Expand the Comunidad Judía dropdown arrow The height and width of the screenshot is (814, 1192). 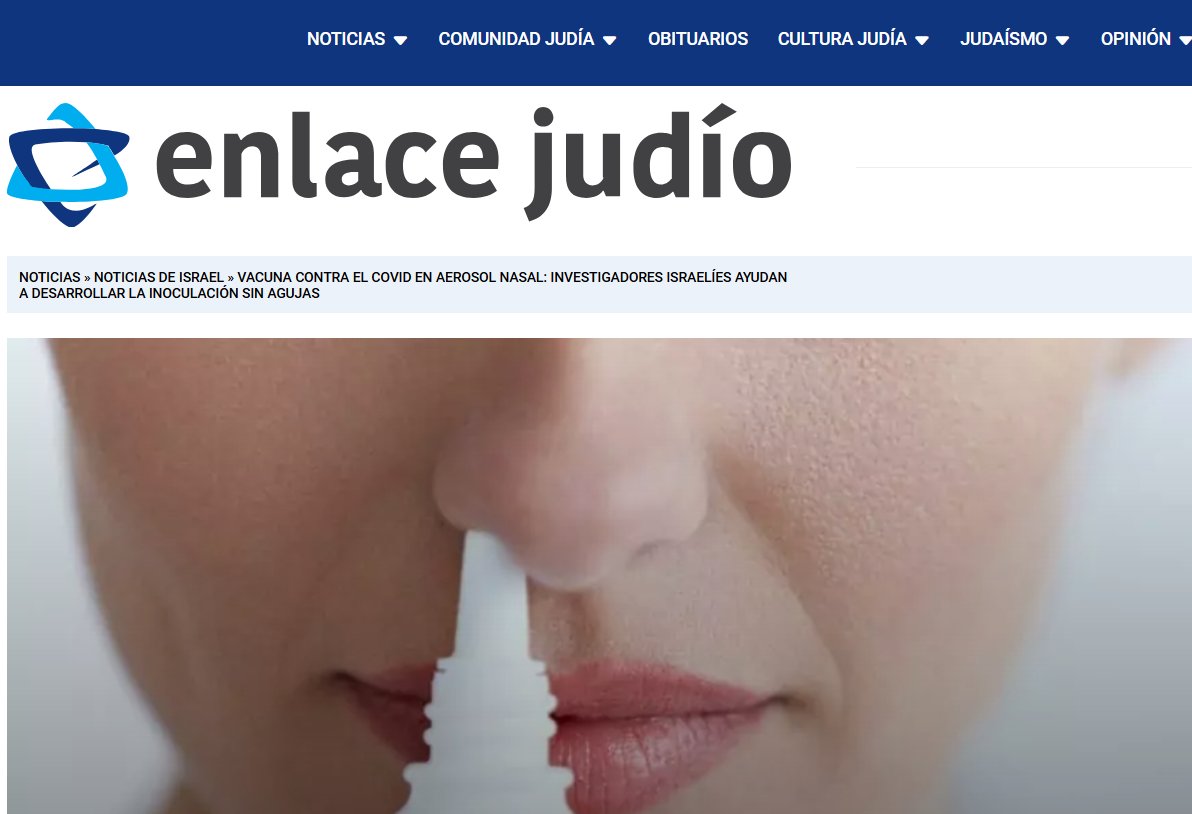coord(610,41)
